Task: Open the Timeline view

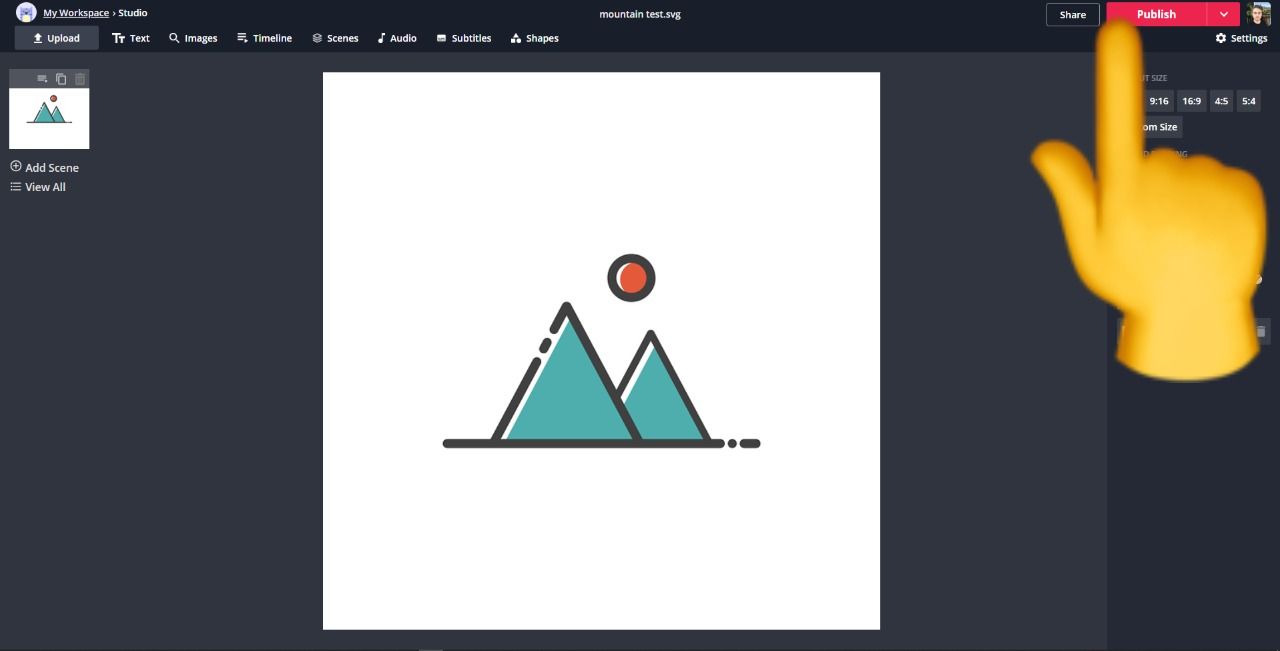Action: pyautogui.click(x=265, y=38)
